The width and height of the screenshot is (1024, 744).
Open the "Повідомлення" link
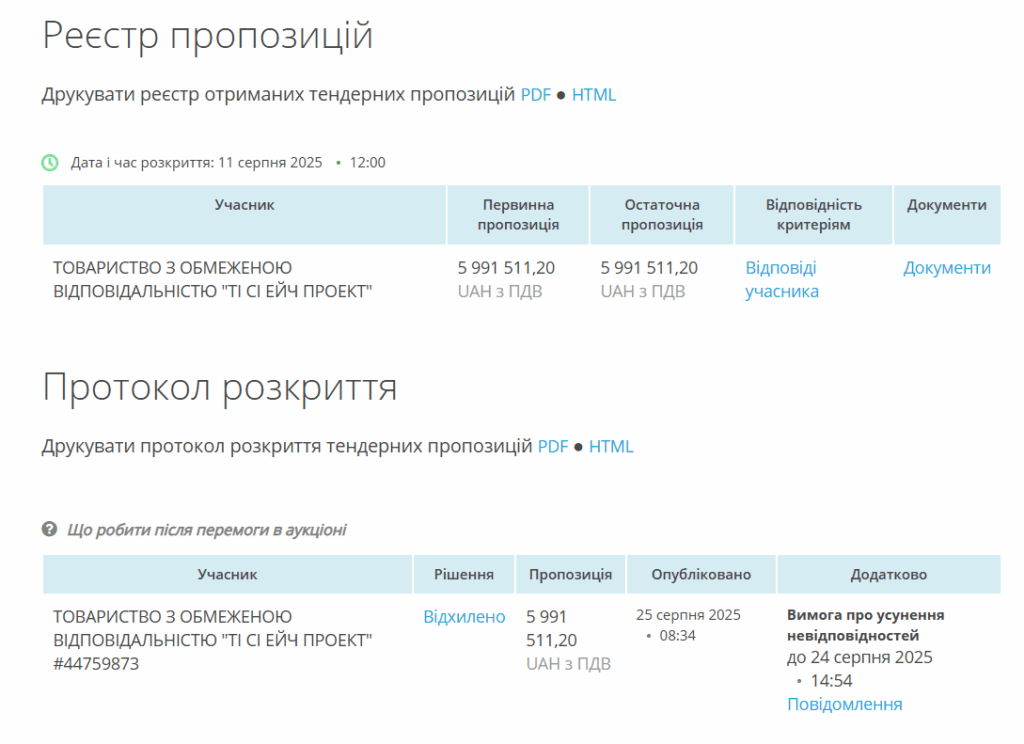[x=844, y=704]
